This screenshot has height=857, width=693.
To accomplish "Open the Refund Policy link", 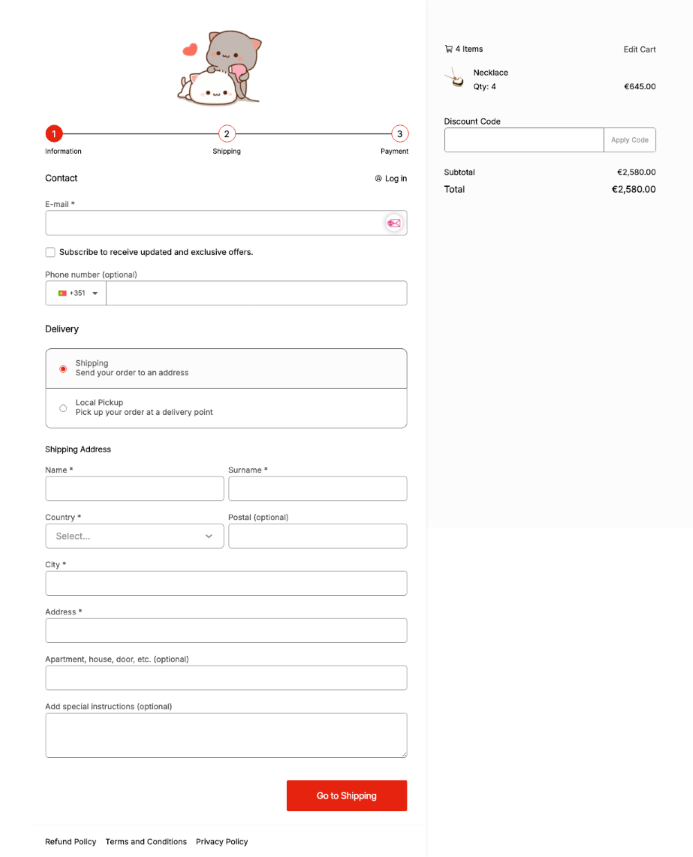I will (70, 842).
